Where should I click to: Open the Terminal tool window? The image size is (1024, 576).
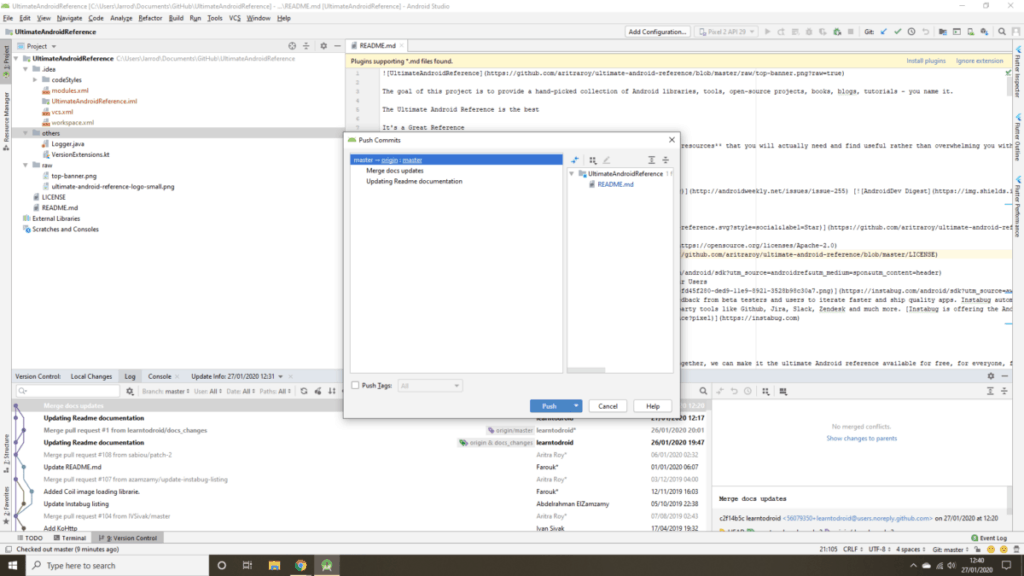65,538
